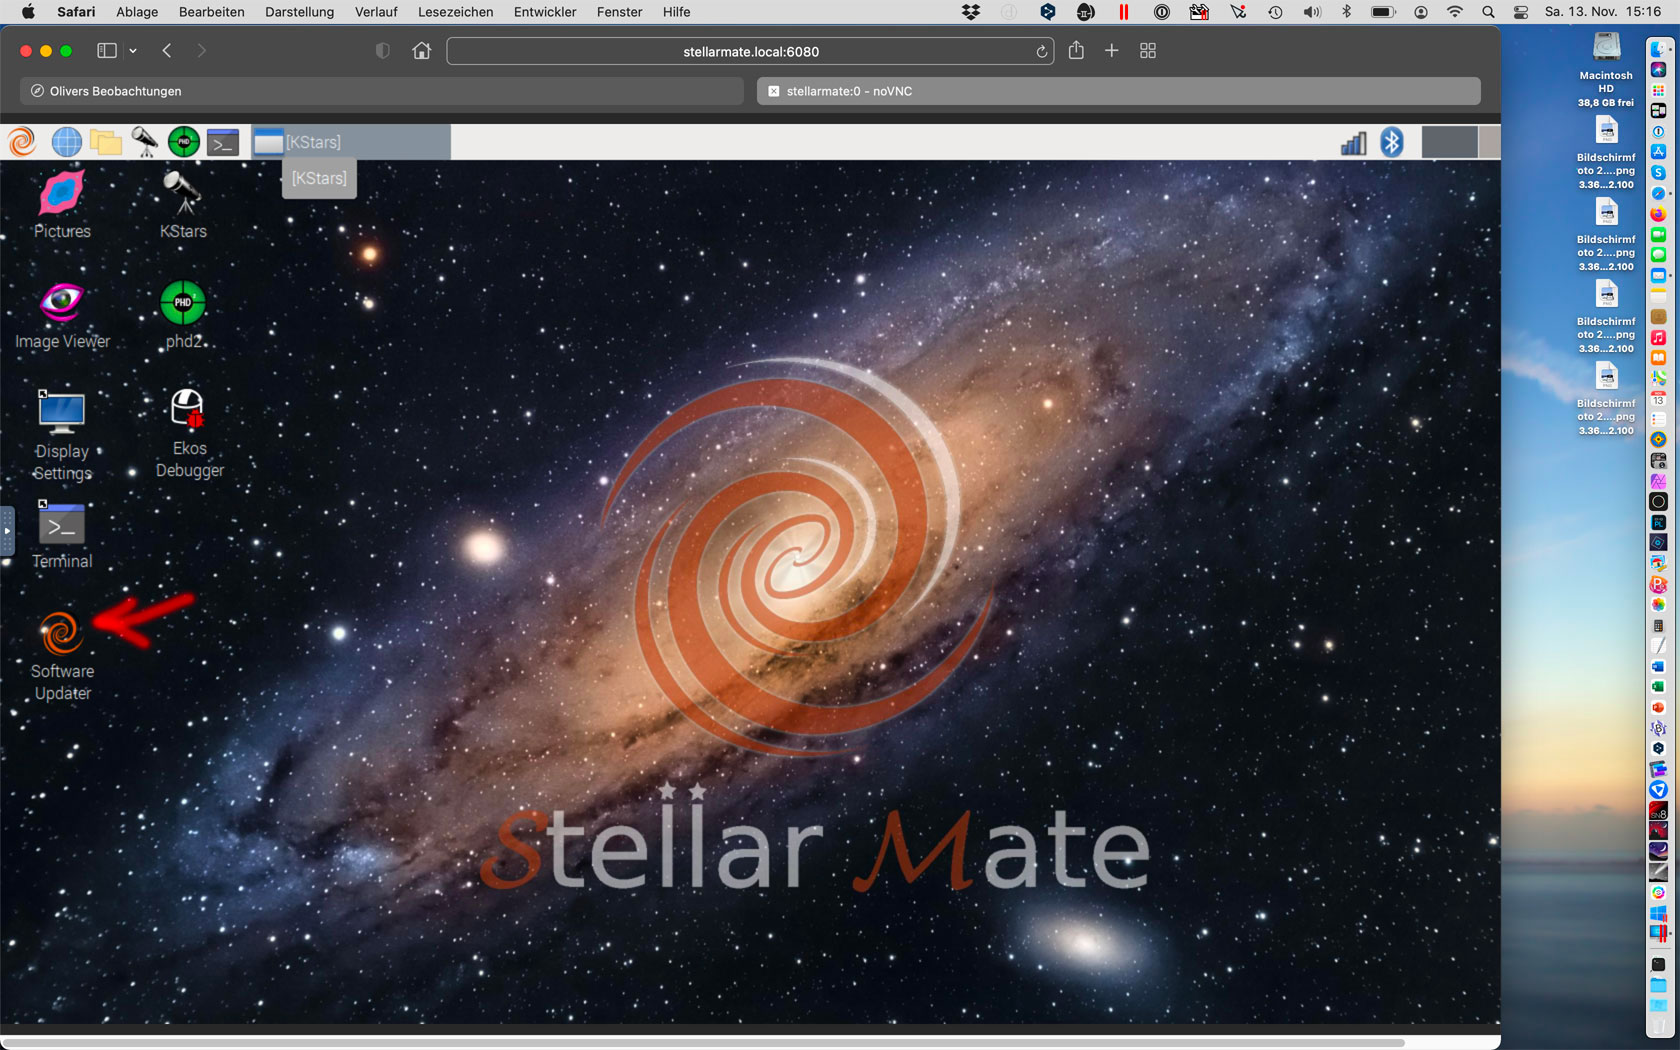Launch KStars from the panel telescope icon
Viewport: 1680px width, 1050px height.
[145, 142]
